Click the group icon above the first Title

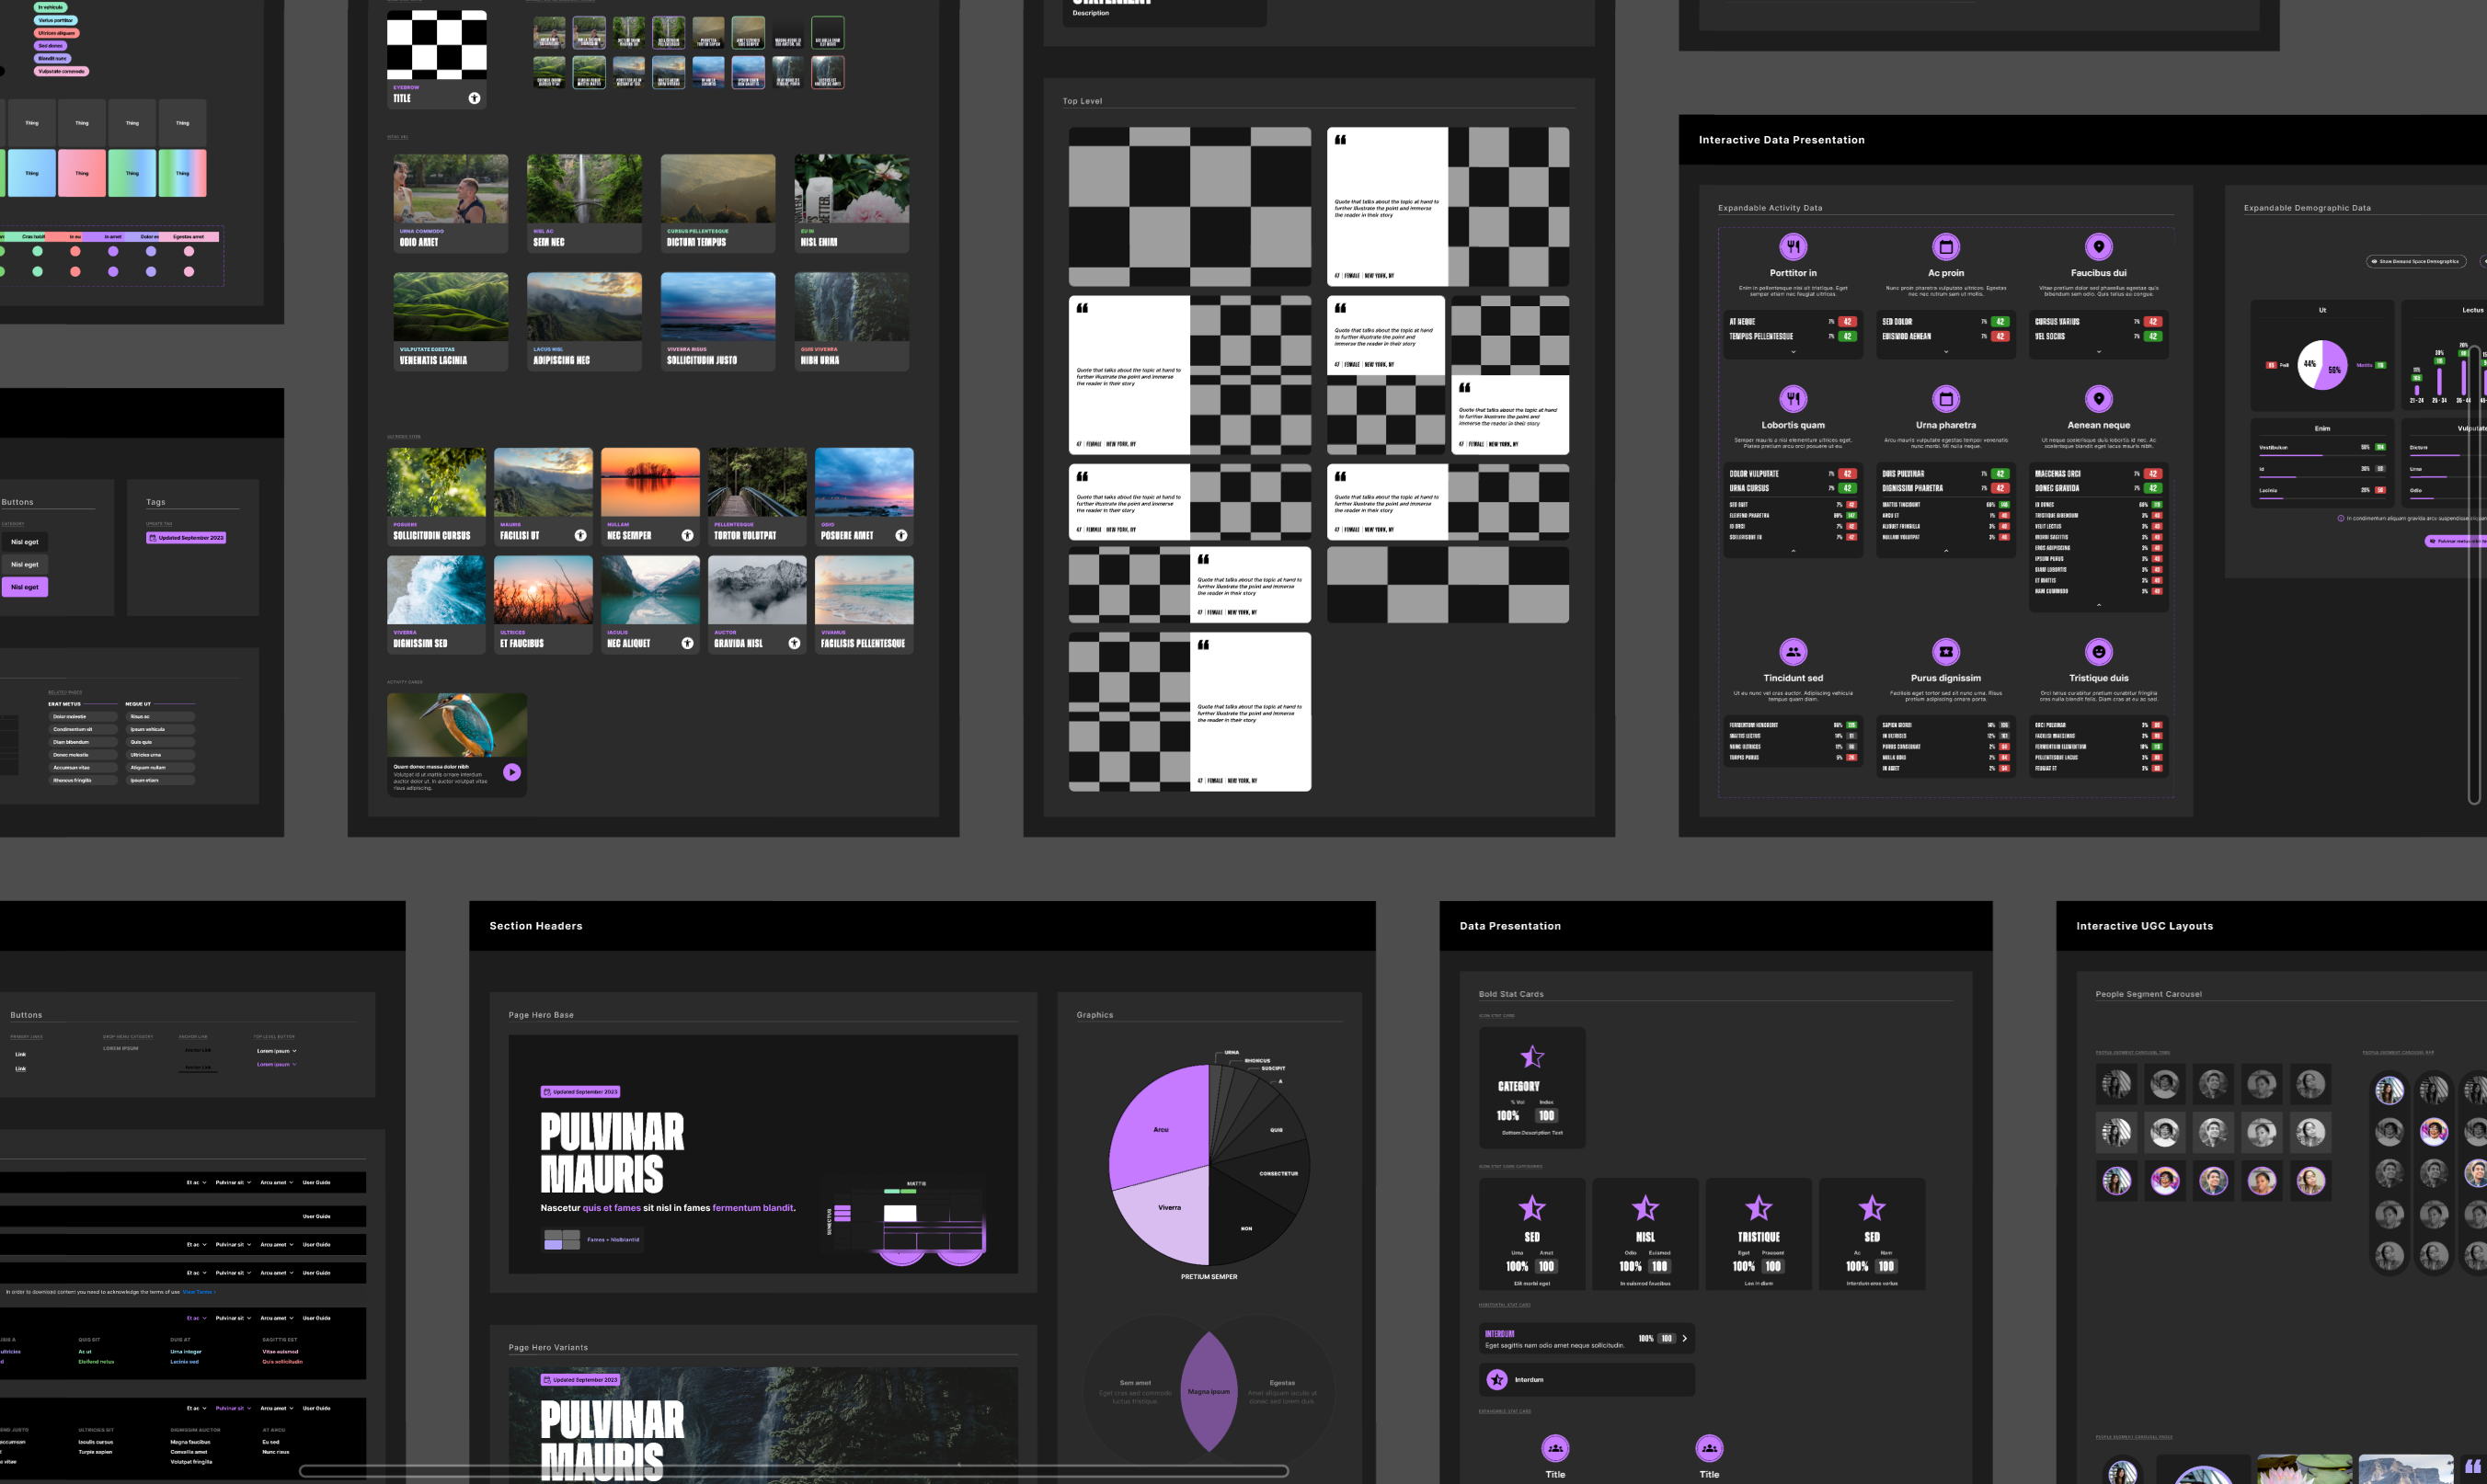(1555, 1448)
